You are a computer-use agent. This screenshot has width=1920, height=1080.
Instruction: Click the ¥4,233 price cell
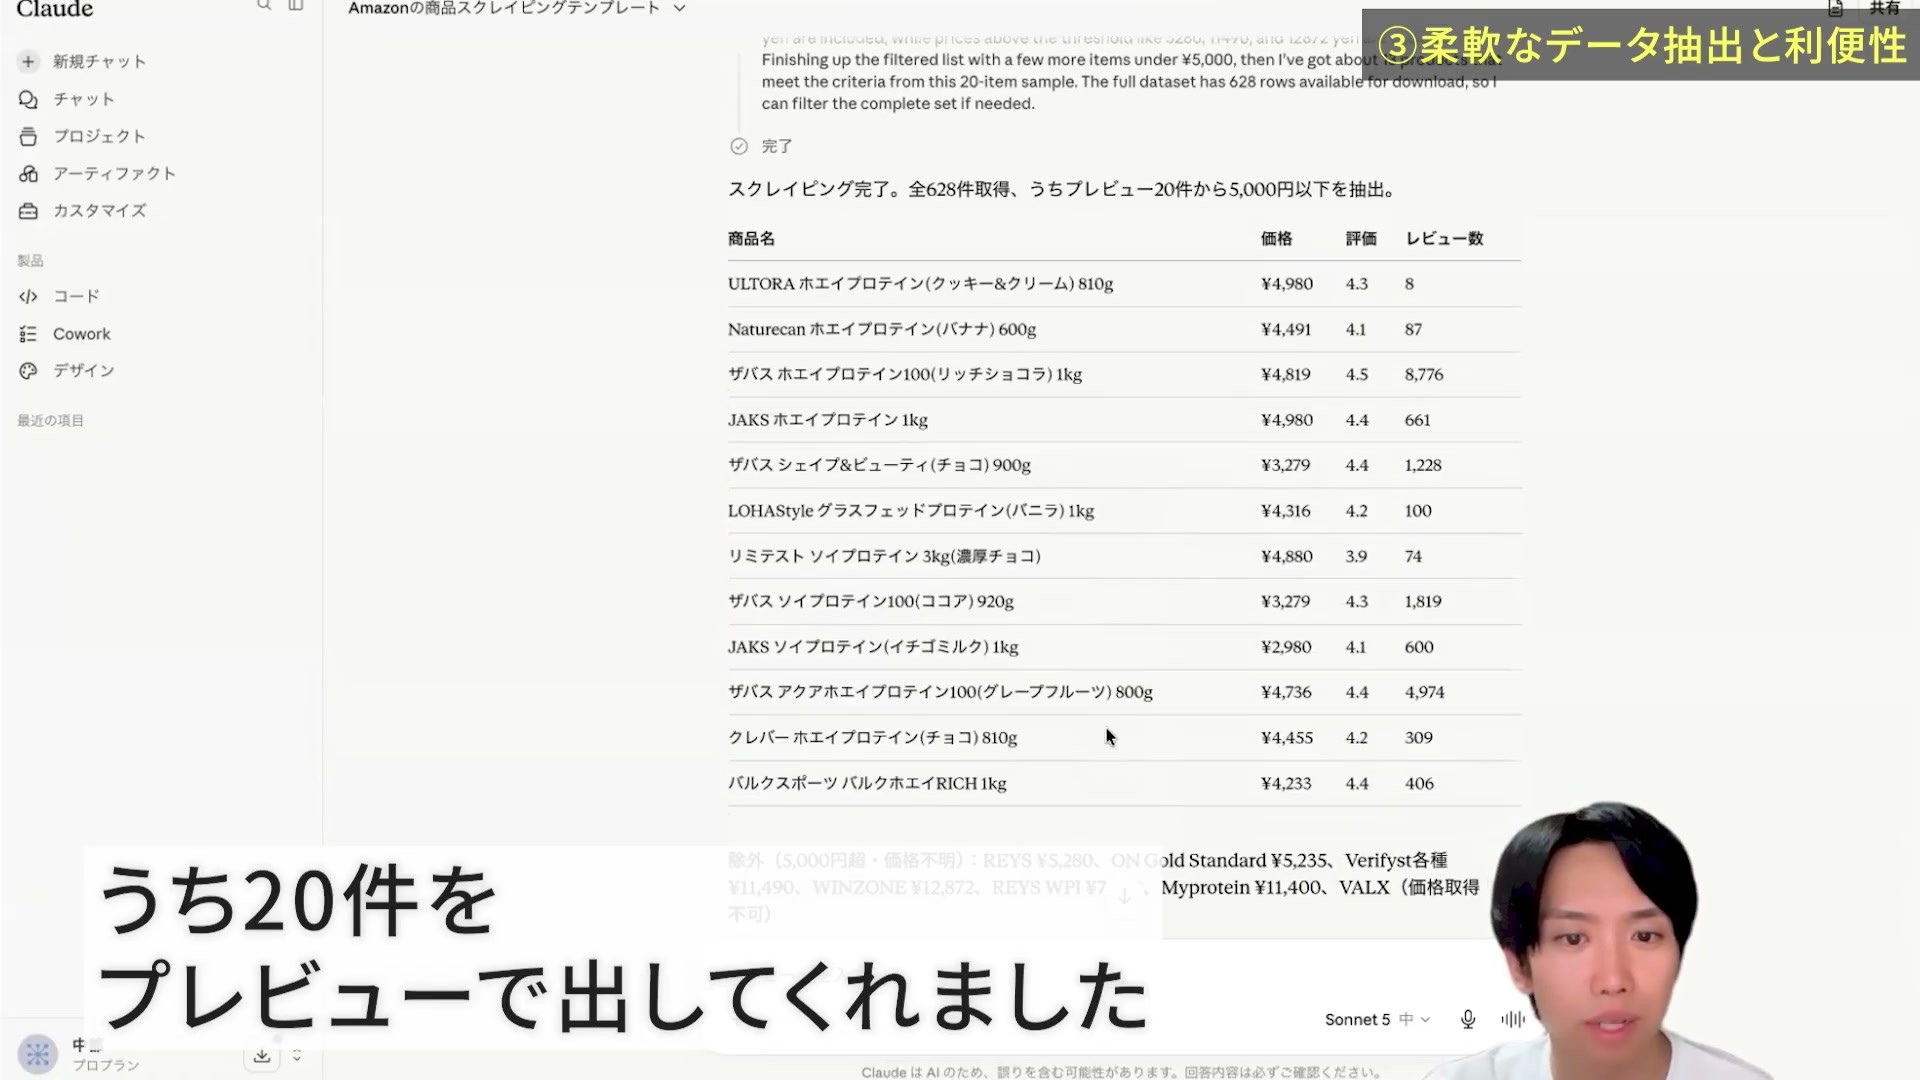1286,783
